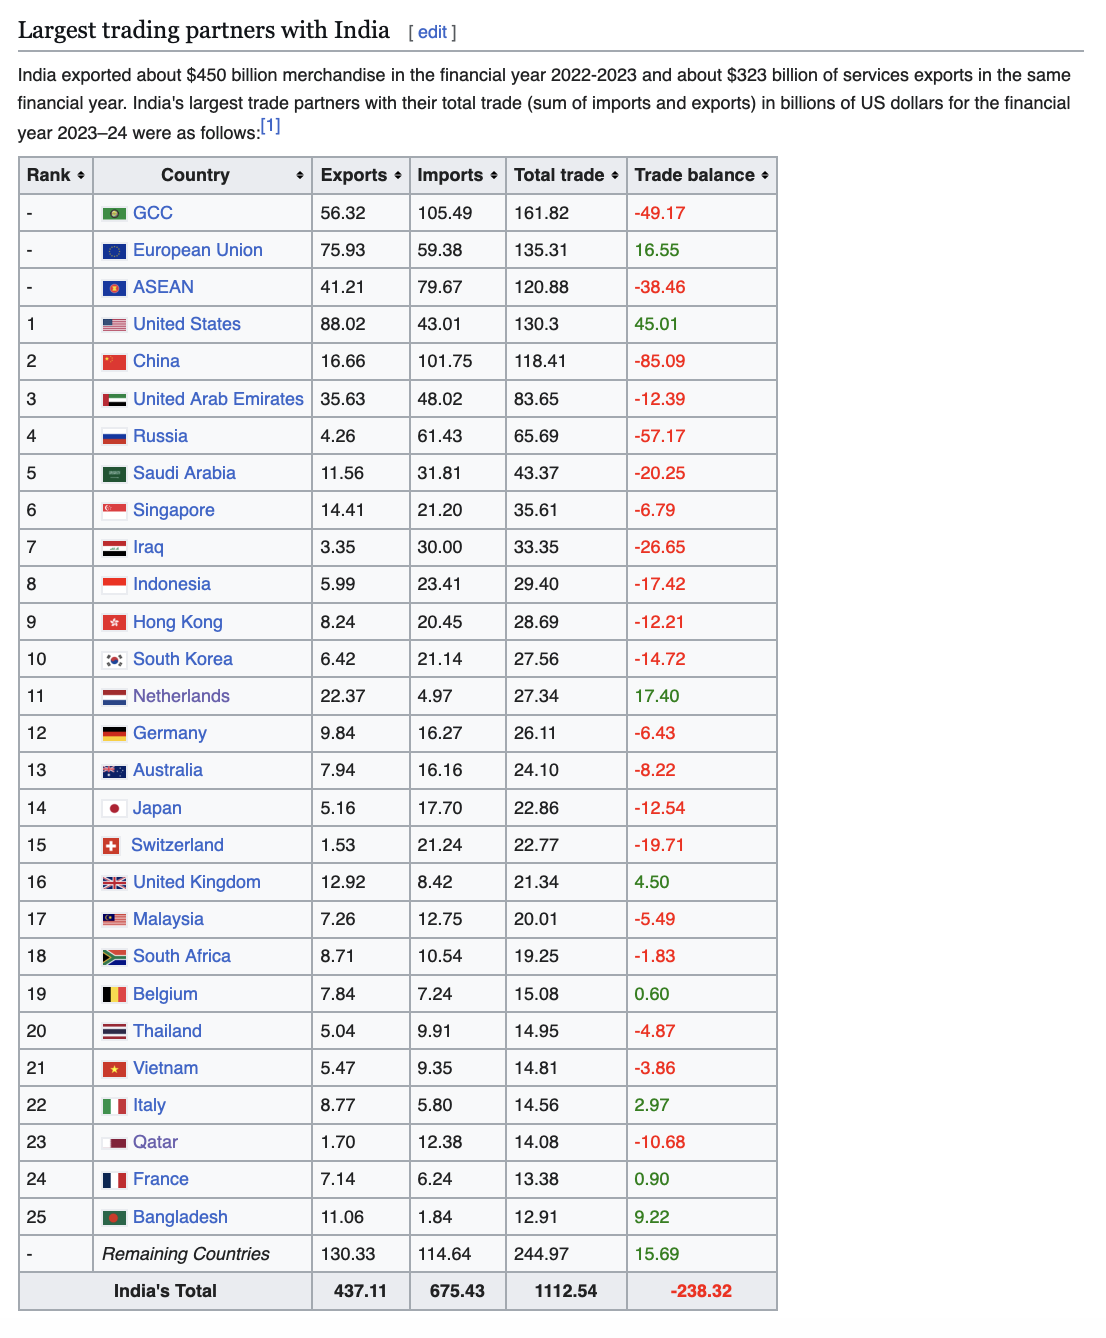The height and width of the screenshot is (1338, 1106).
Task: Open the Singapore link
Action: tap(174, 510)
